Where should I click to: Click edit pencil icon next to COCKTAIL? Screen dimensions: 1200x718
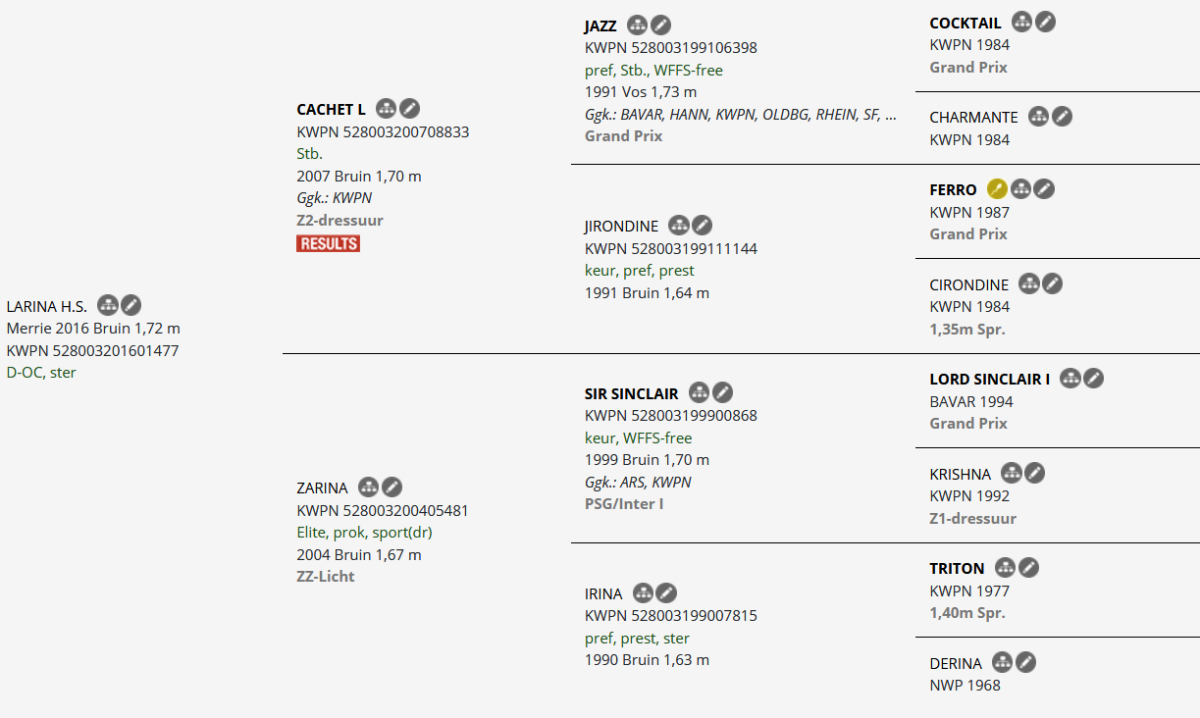(1045, 21)
